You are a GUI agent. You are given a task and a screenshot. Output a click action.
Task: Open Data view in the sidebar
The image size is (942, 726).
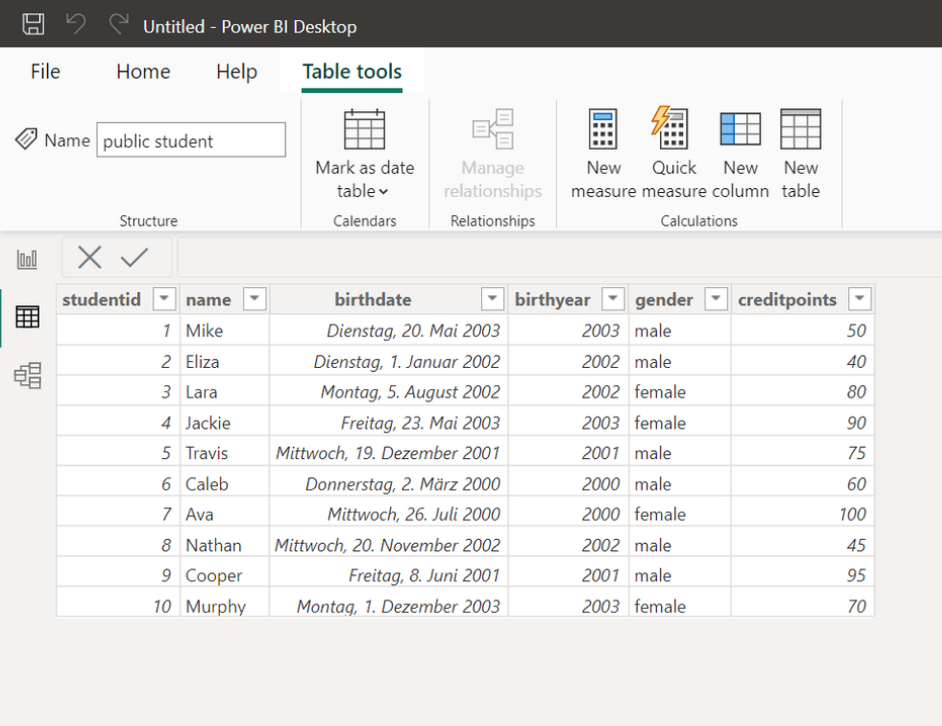pyautogui.click(x=26, y=318)
